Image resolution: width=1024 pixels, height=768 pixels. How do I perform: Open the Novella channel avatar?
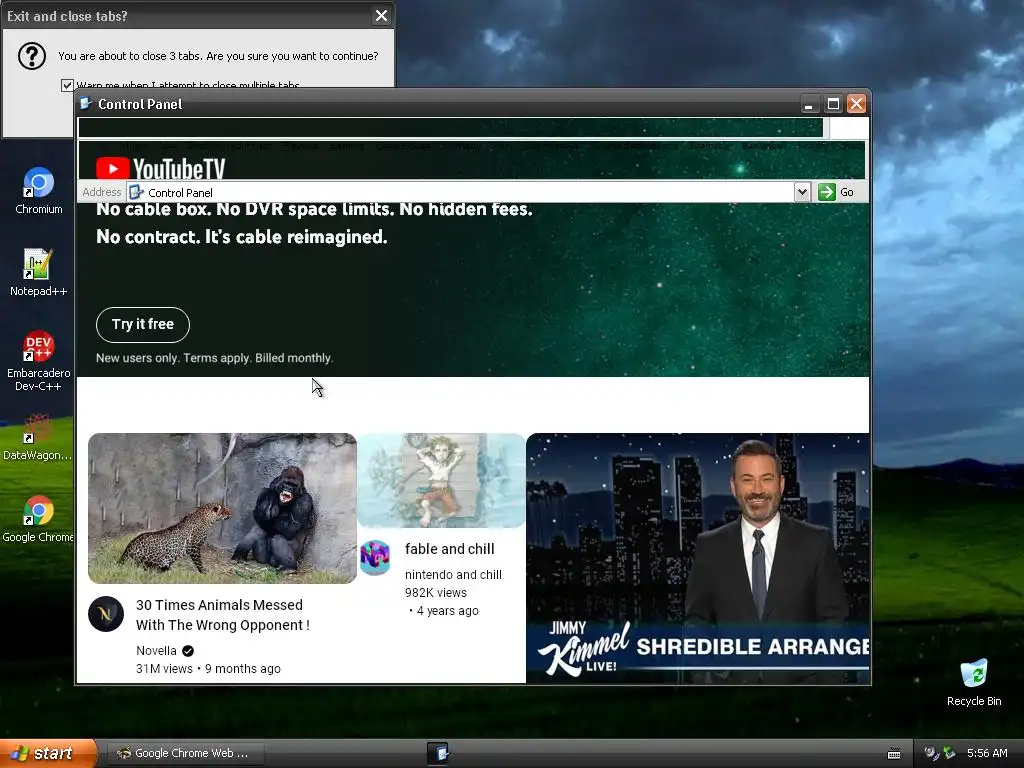[x=106, y=614]
